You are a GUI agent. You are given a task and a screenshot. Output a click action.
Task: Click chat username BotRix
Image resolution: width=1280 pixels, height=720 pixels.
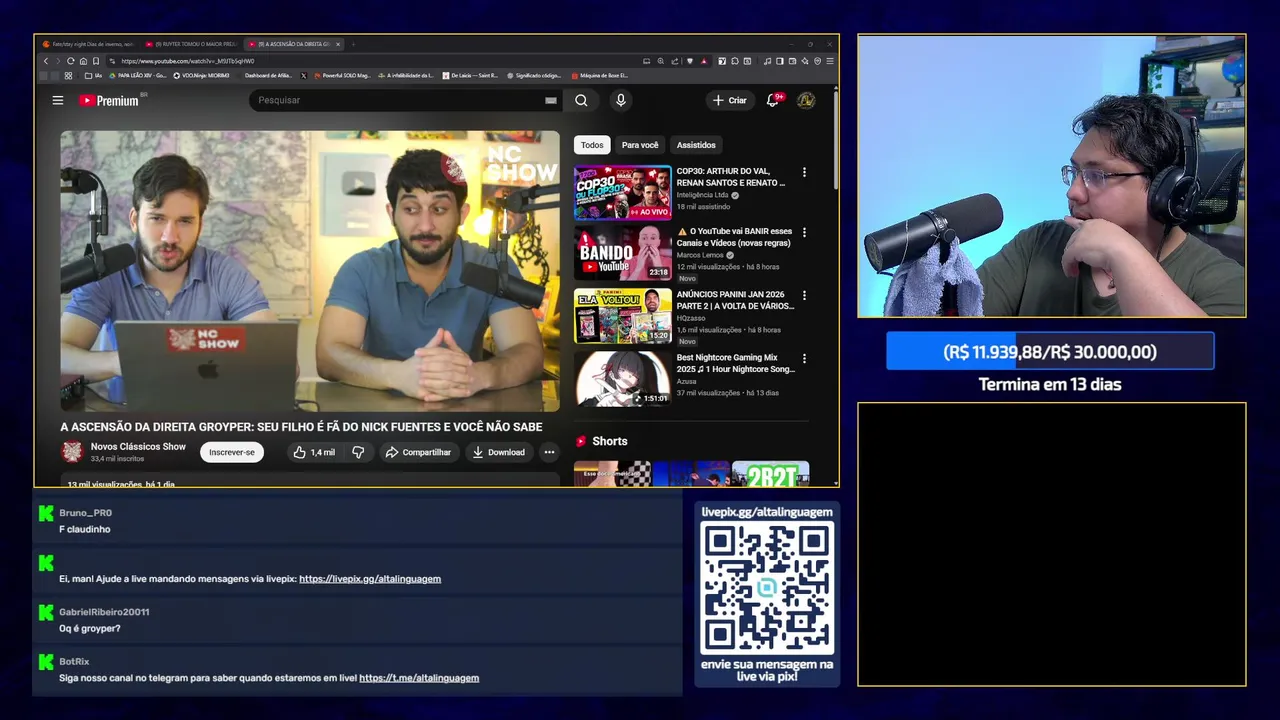74,662
